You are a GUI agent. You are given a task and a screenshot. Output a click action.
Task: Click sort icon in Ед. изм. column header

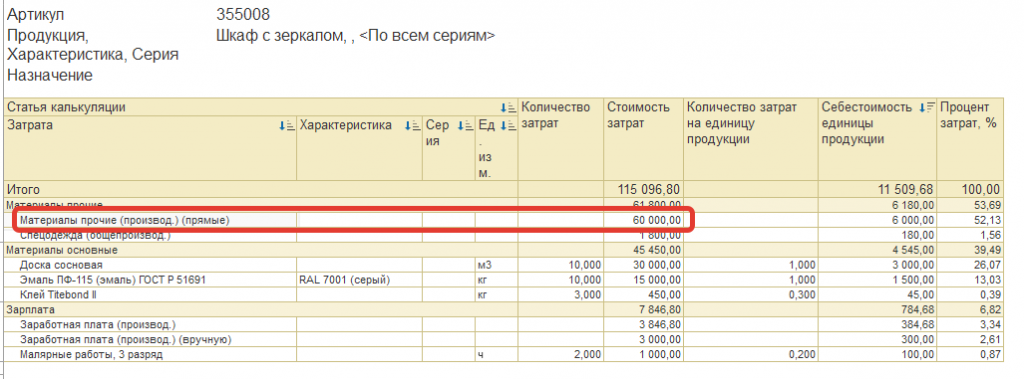point(508,125)
